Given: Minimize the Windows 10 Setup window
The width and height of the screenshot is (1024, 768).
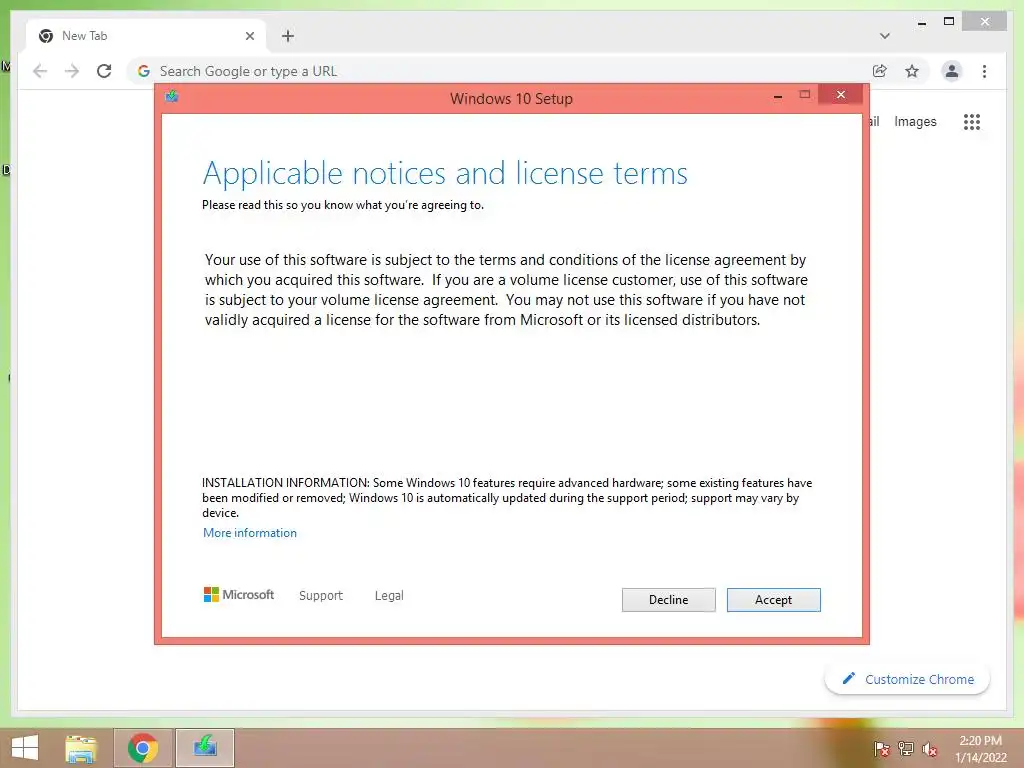Looking at the screenshot, I should [778, 97].
